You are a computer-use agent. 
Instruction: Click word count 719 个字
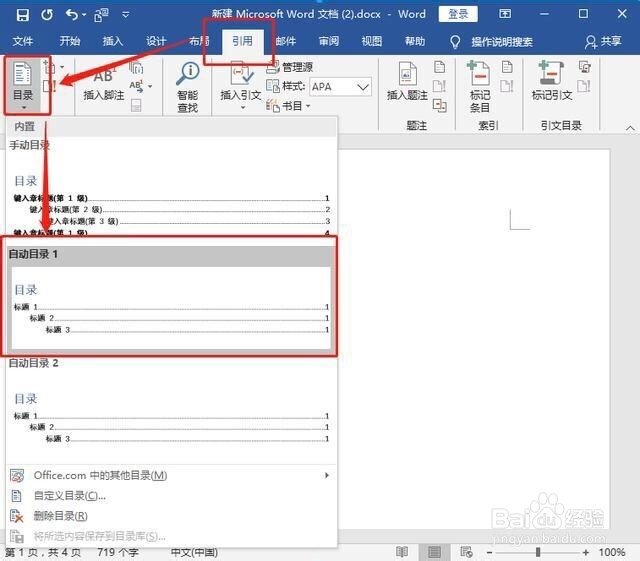pos(118,553)
